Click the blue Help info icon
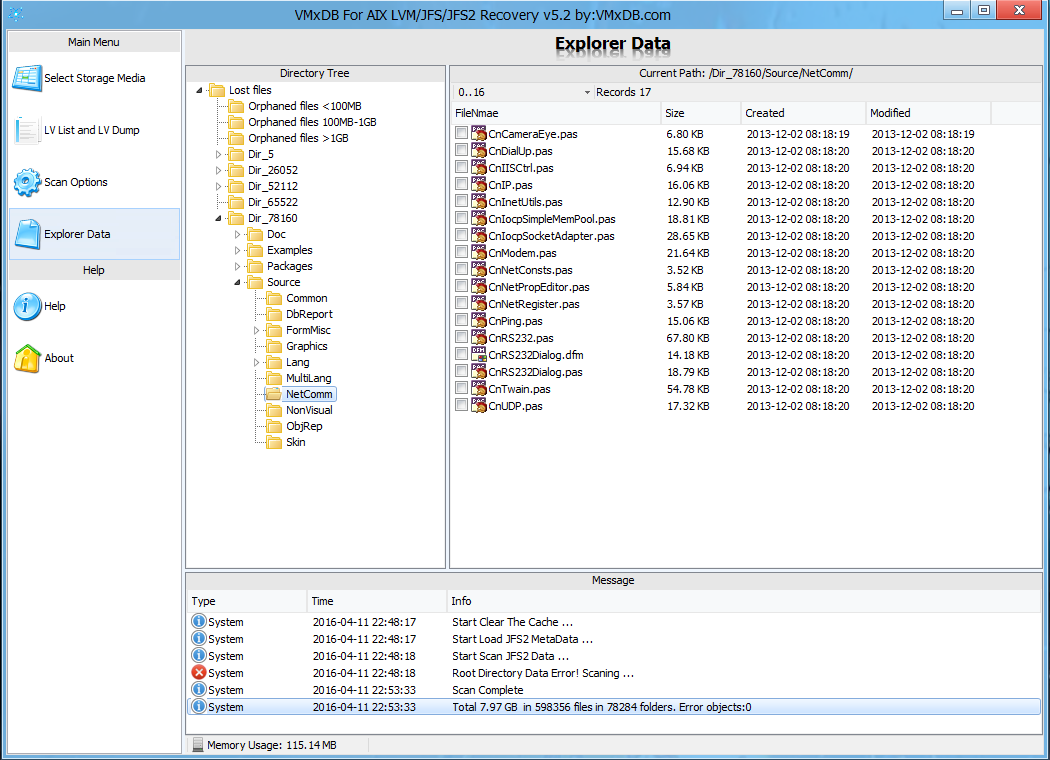This screenshot has height=760, width=1050. (x=27, y=307)
